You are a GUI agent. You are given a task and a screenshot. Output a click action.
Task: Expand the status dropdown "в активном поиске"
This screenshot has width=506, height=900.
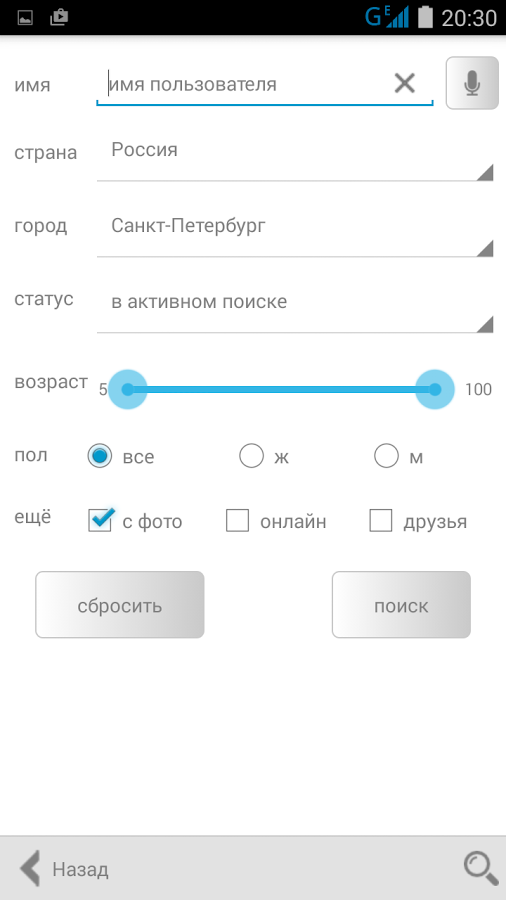tap(295, 308)
